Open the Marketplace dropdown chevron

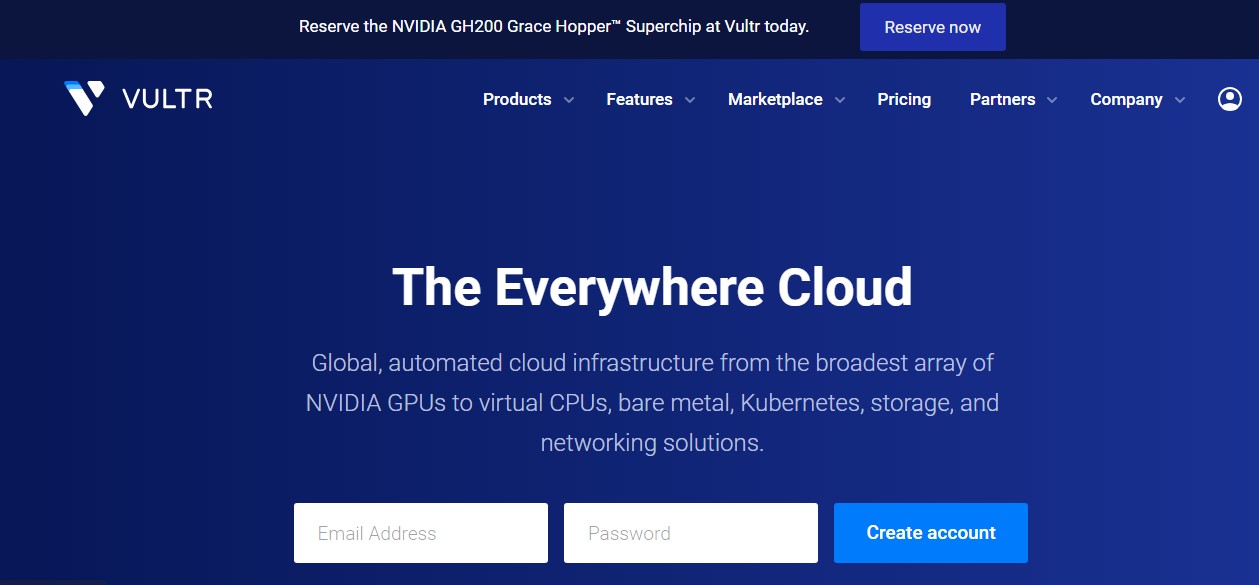(x=840, y=100)
